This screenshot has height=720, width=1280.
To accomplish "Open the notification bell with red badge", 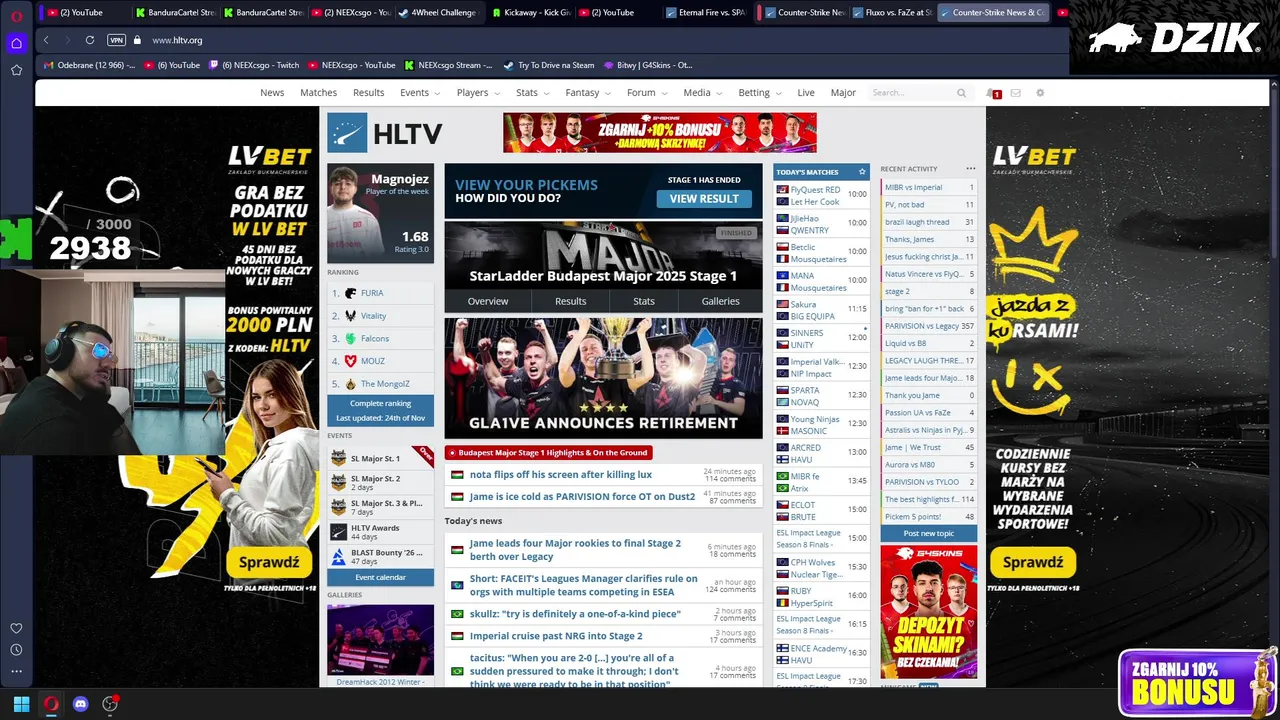I will click(992, 93).
